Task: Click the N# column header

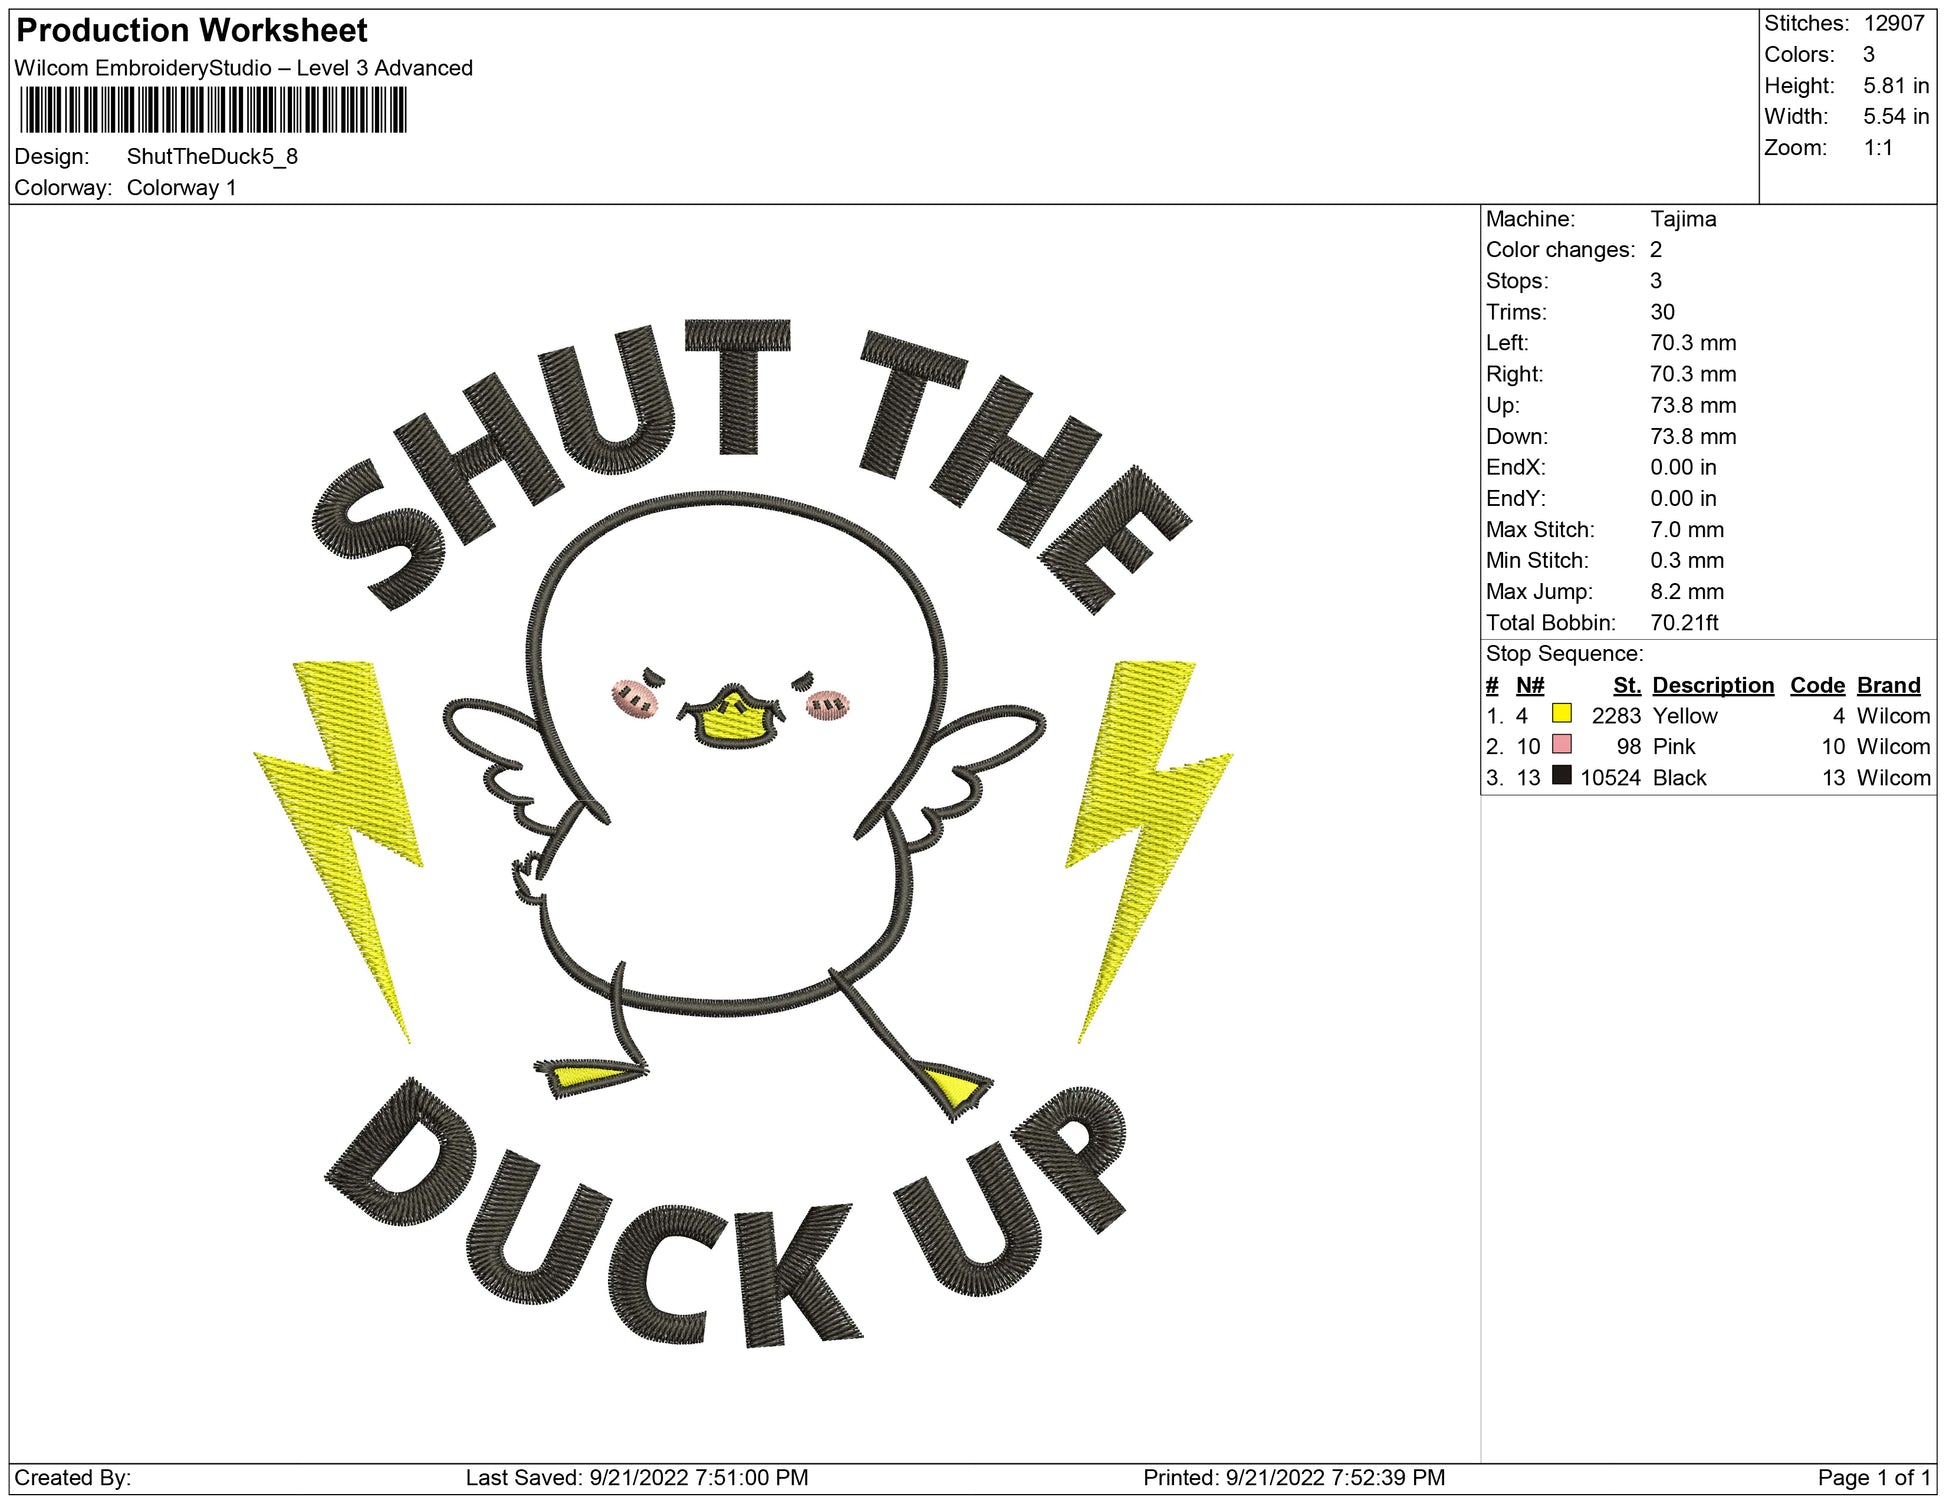Action: 1529,685
